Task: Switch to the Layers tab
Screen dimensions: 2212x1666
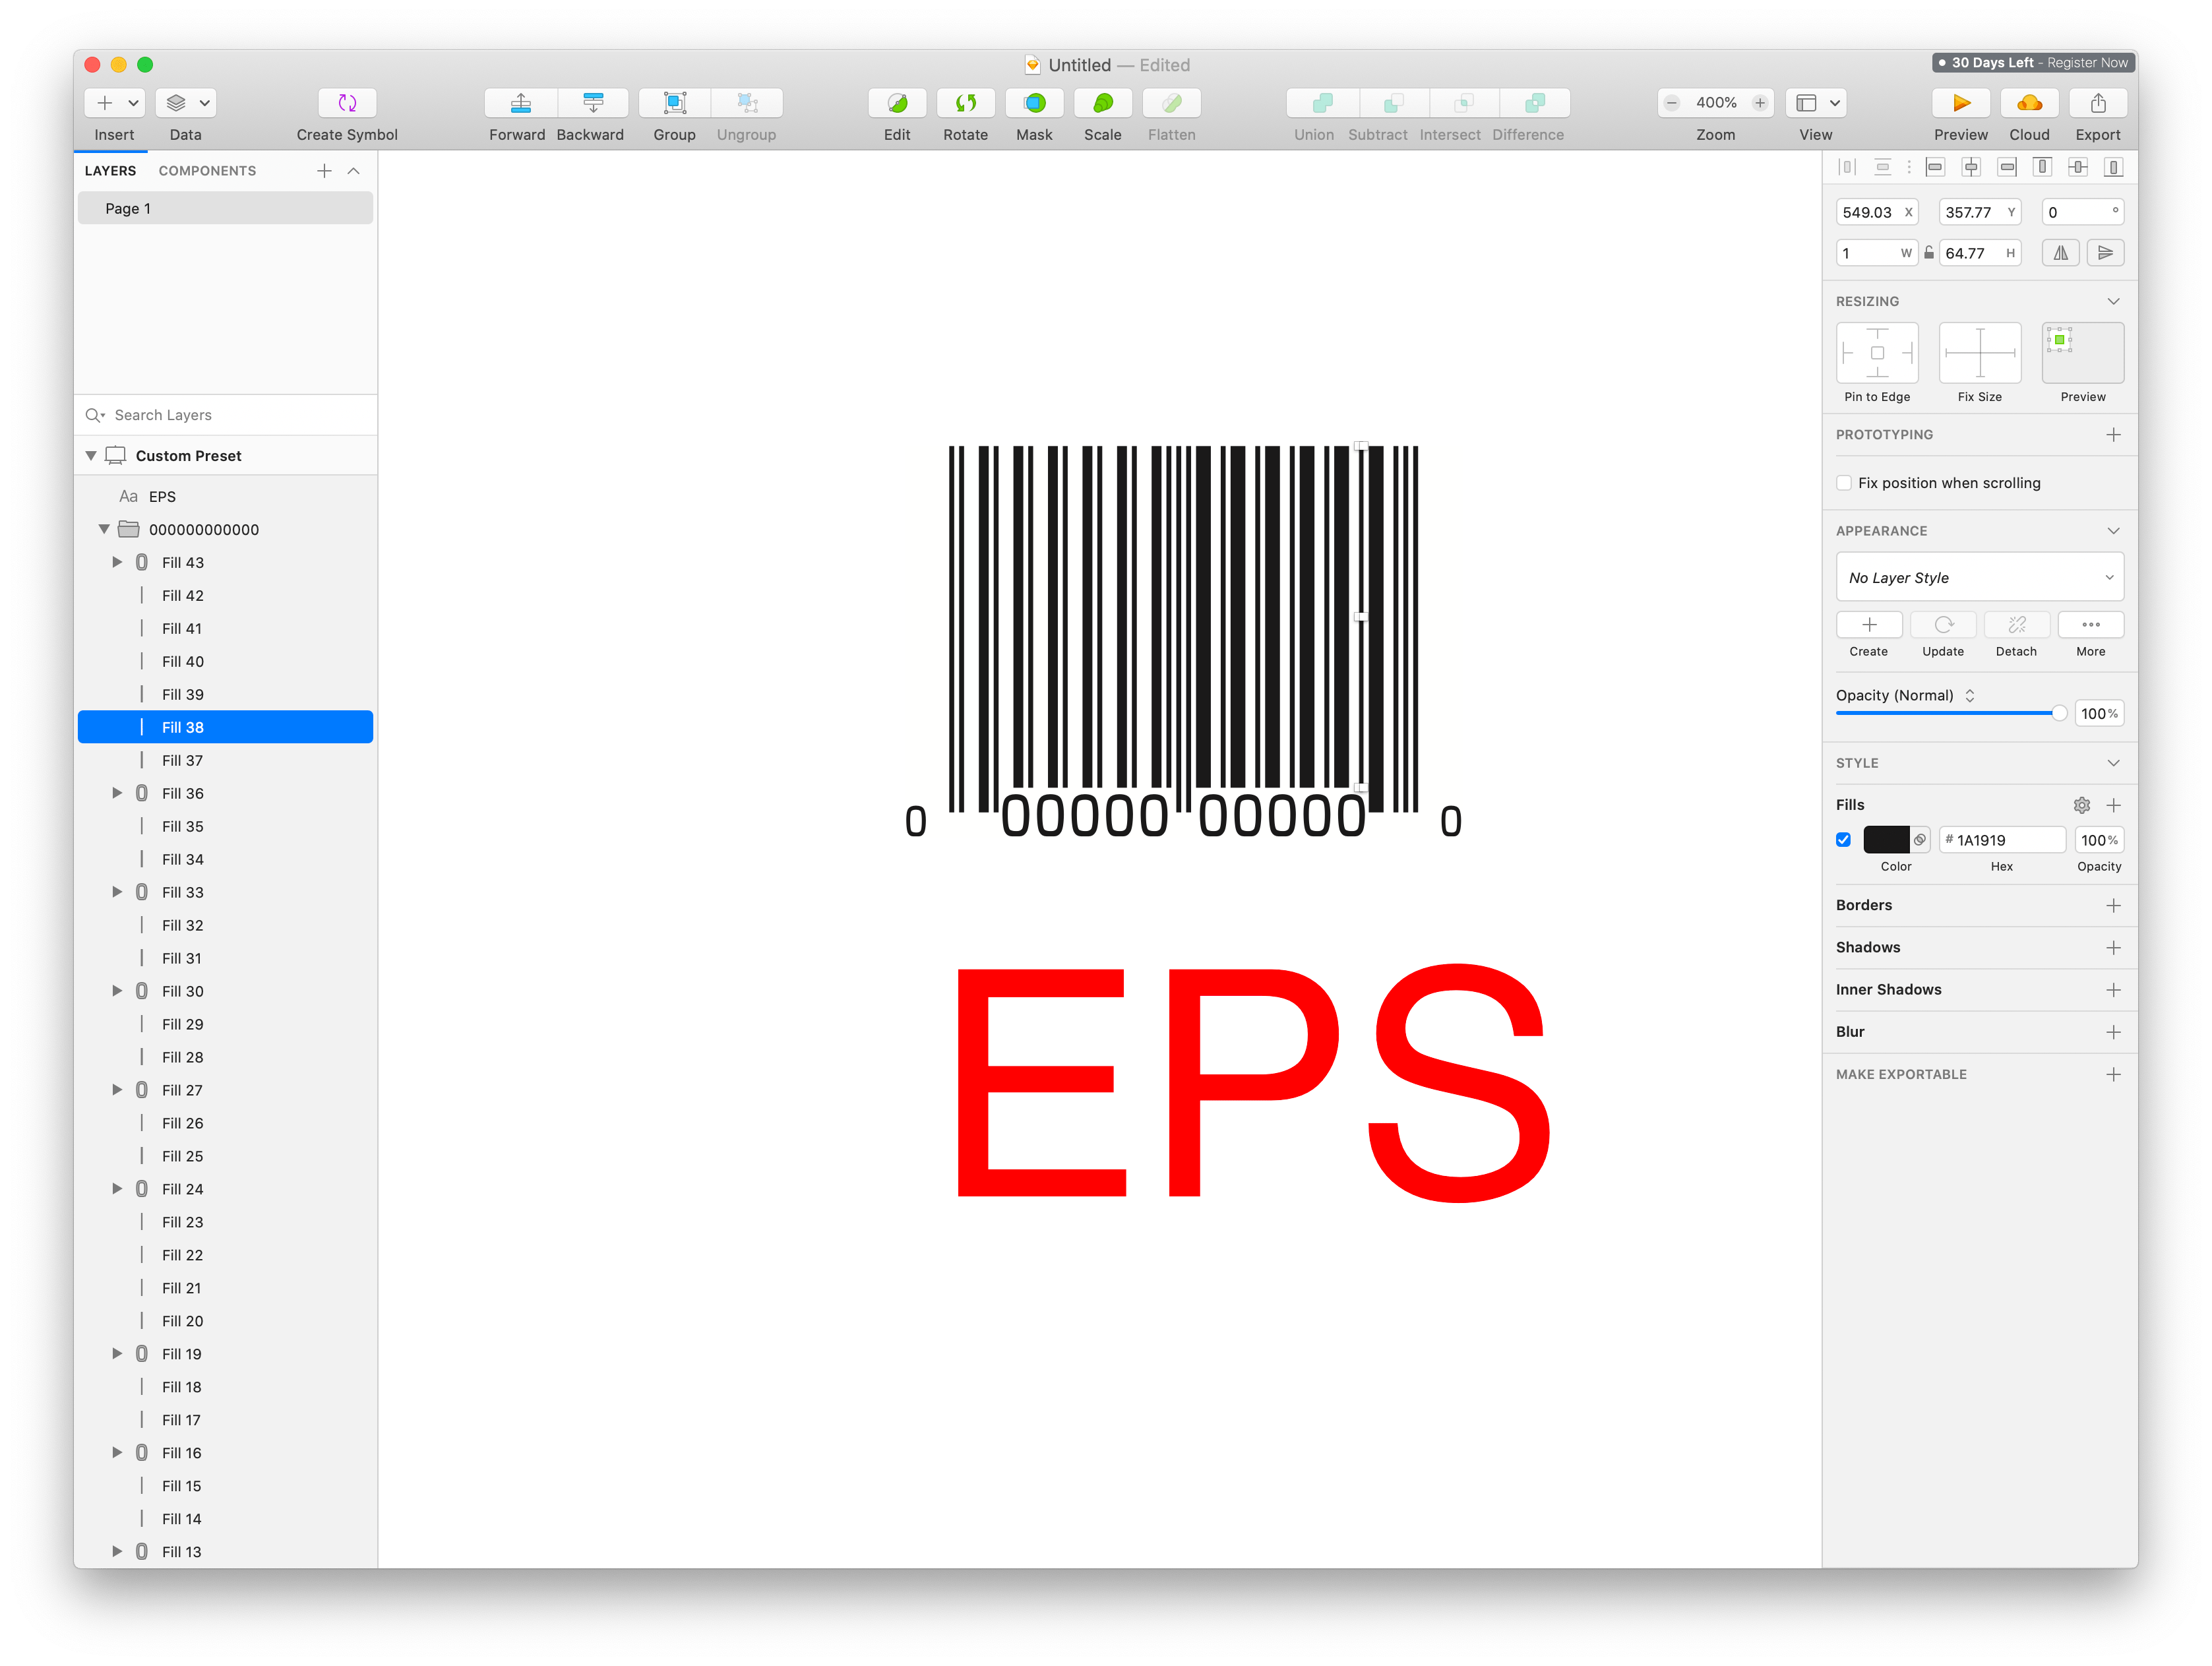Action: tap(110, 171)
